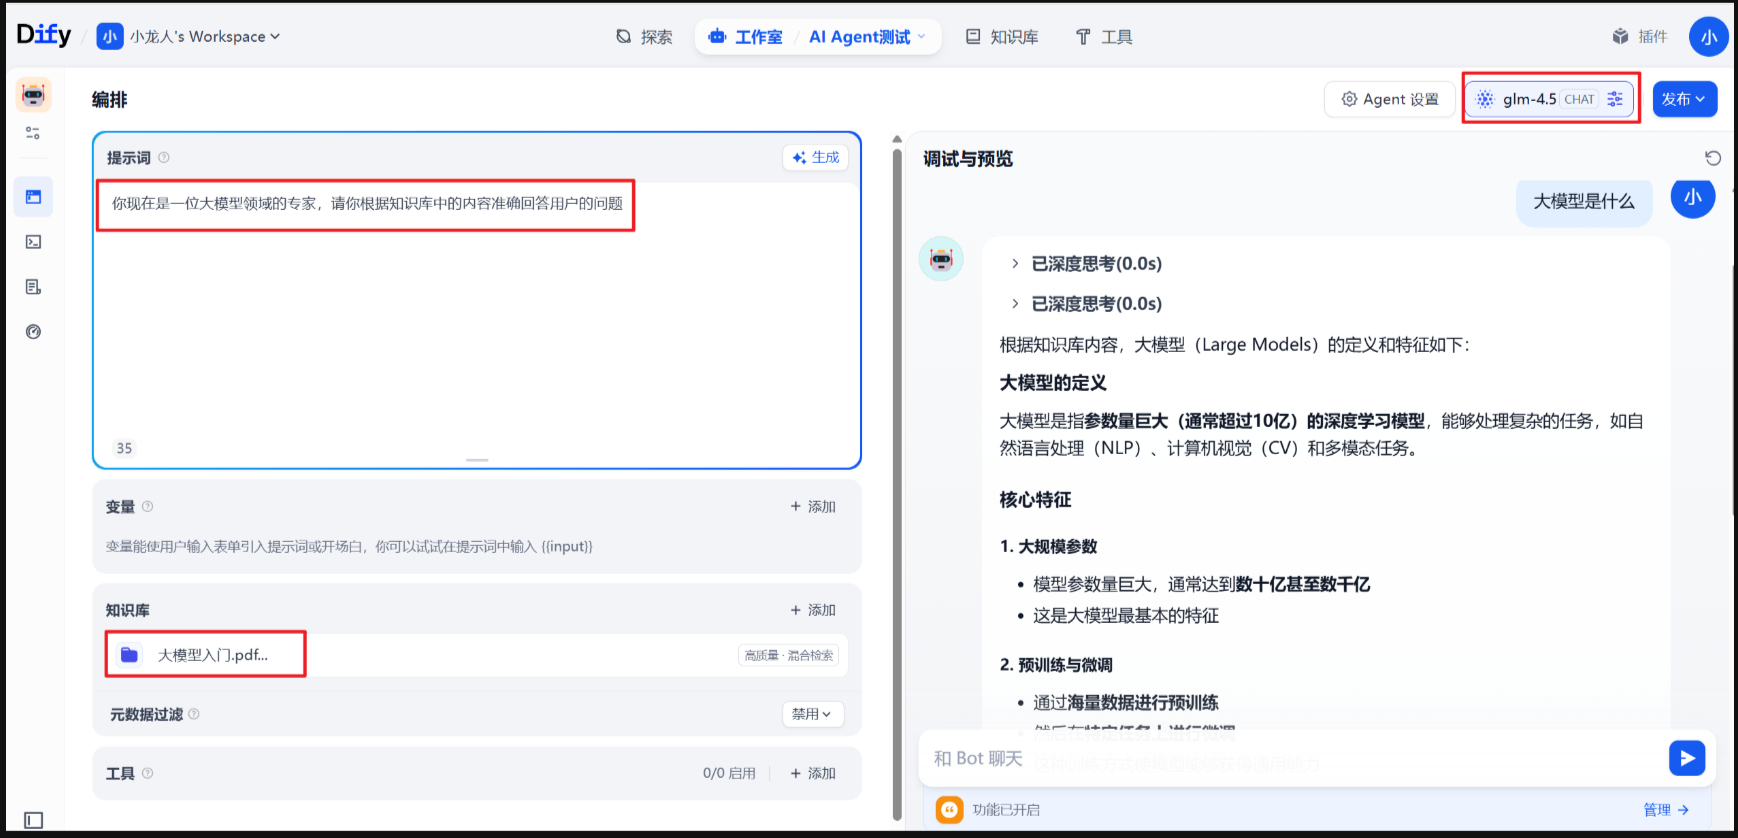This screenshot has height=838, width=1738.
Task: Click into the prompt text editor
Action: point(477,315)
